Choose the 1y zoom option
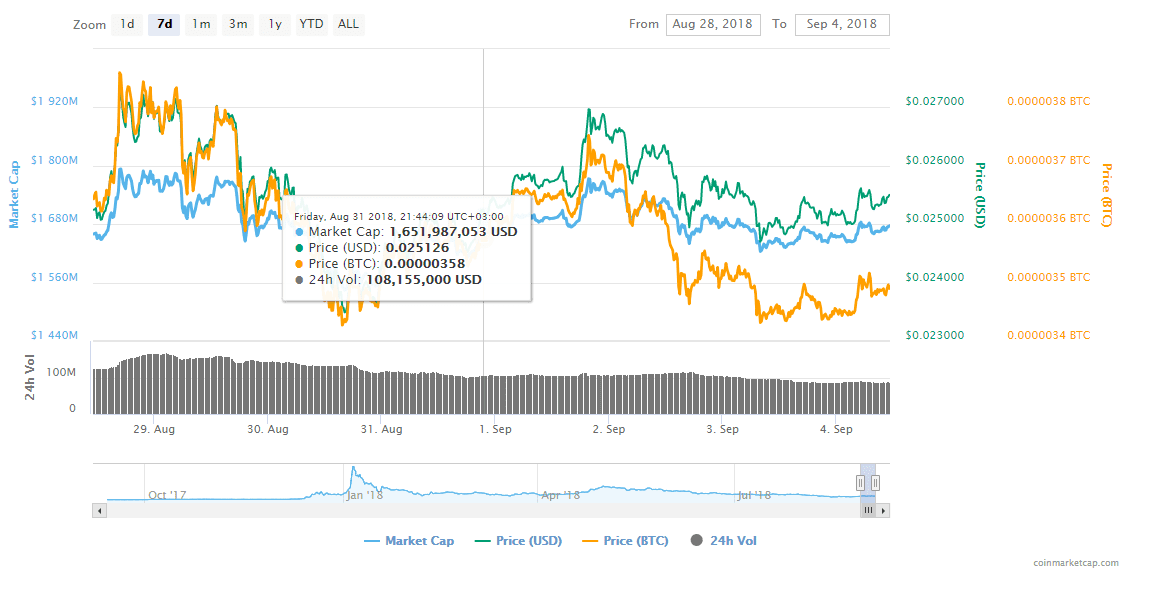 point(274,24)
